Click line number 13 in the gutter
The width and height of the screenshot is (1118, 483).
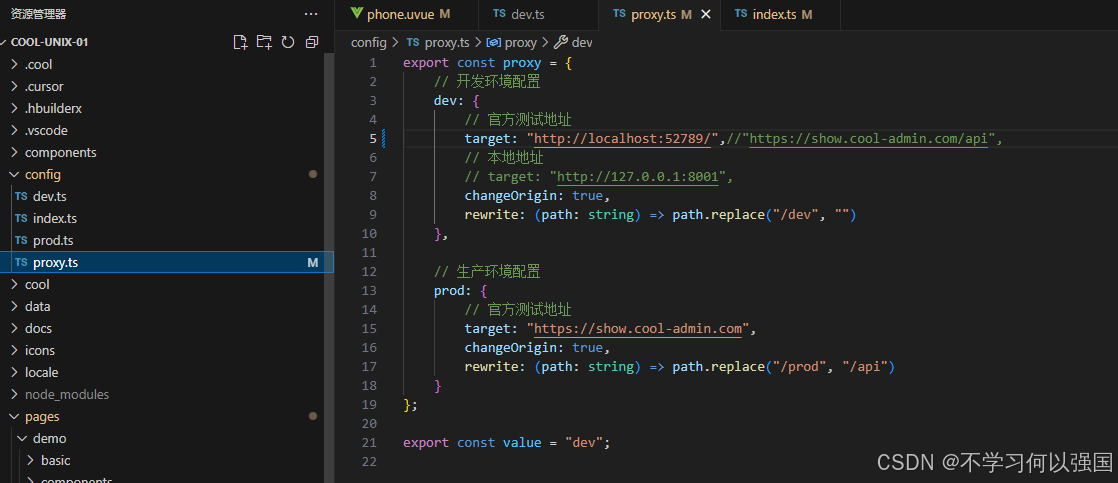(369, 290)
